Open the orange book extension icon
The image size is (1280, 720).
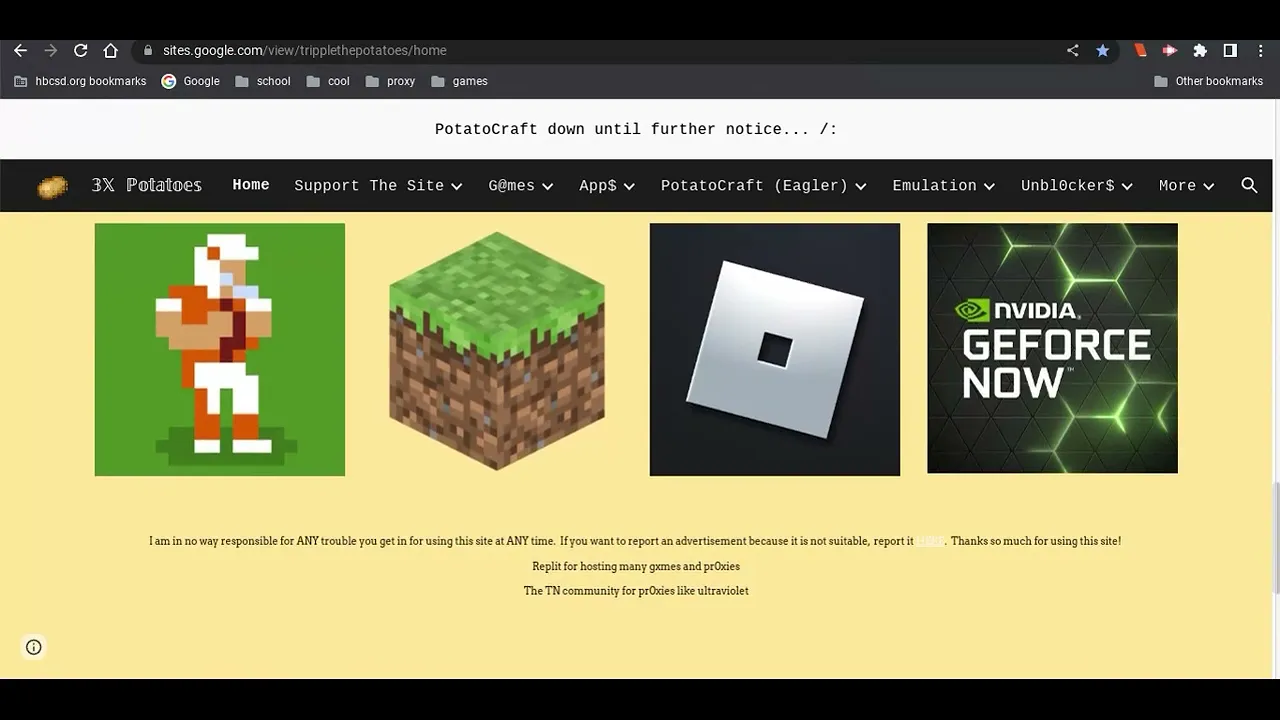click(x=1140, y=50)
